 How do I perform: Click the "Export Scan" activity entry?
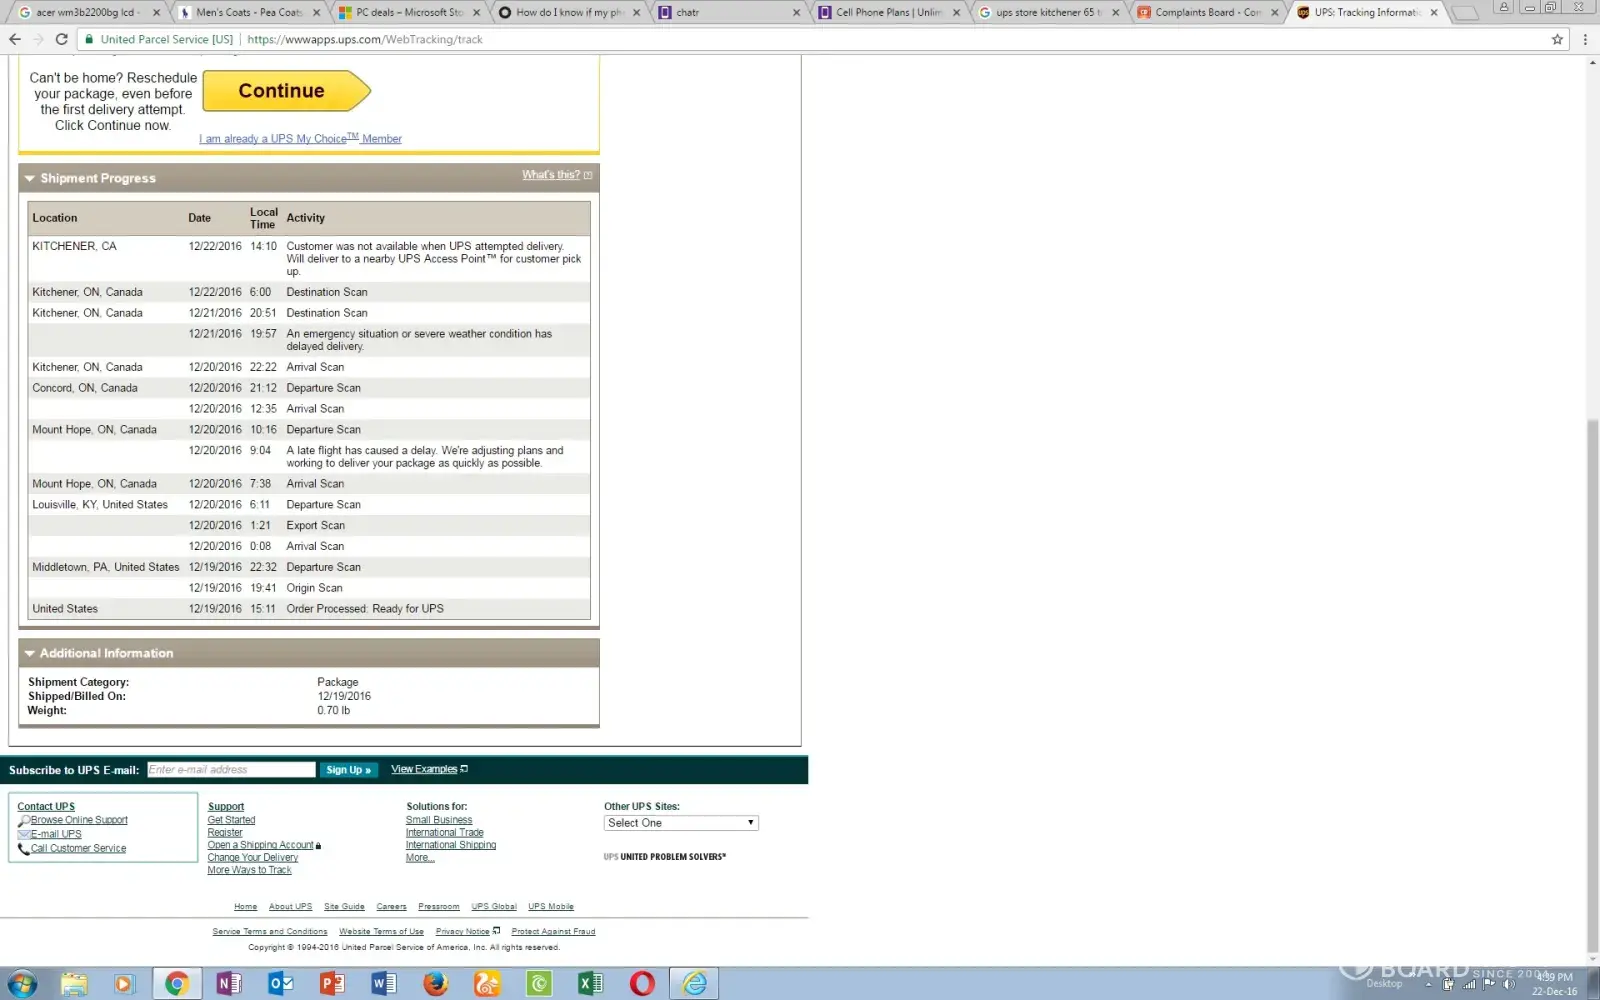(316, 526)
